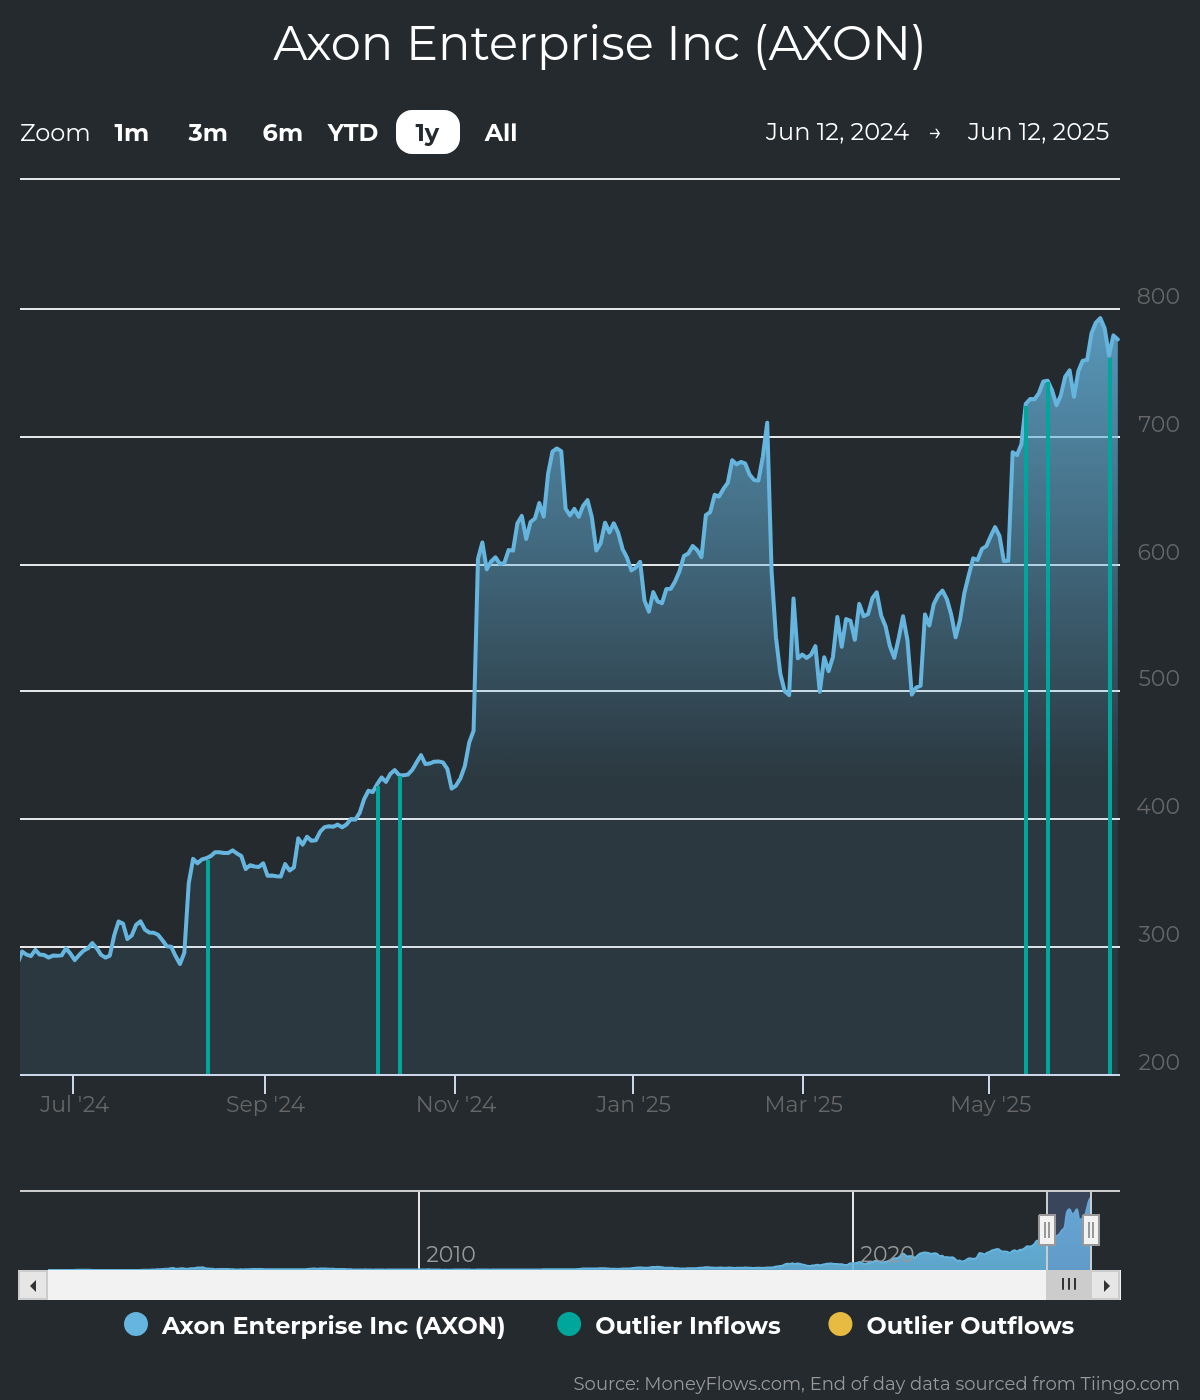Select the 1y zoom button
Image resolution: width=1200 pixels, height=1400 pixels.
click(428, 132)
